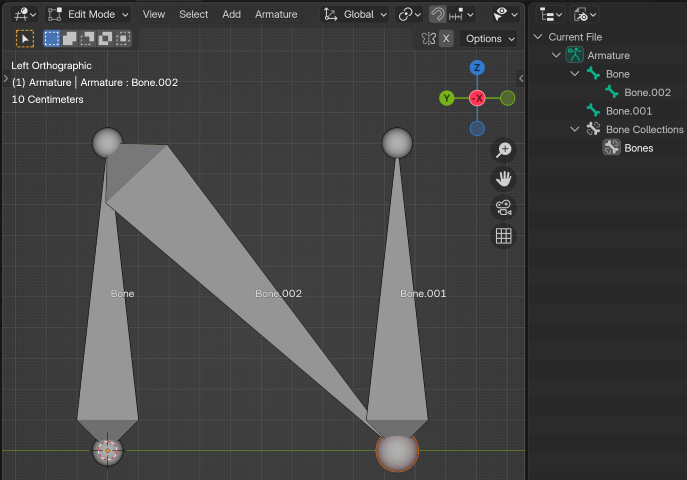Open the selectability and visibility dropdown

pos(505,14)
